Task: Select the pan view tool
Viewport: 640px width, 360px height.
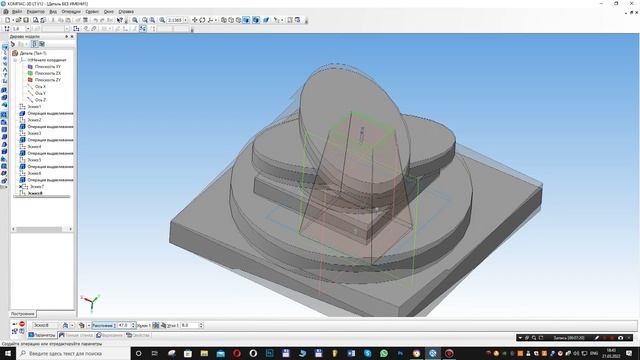Action: click(x=195, y=20)
